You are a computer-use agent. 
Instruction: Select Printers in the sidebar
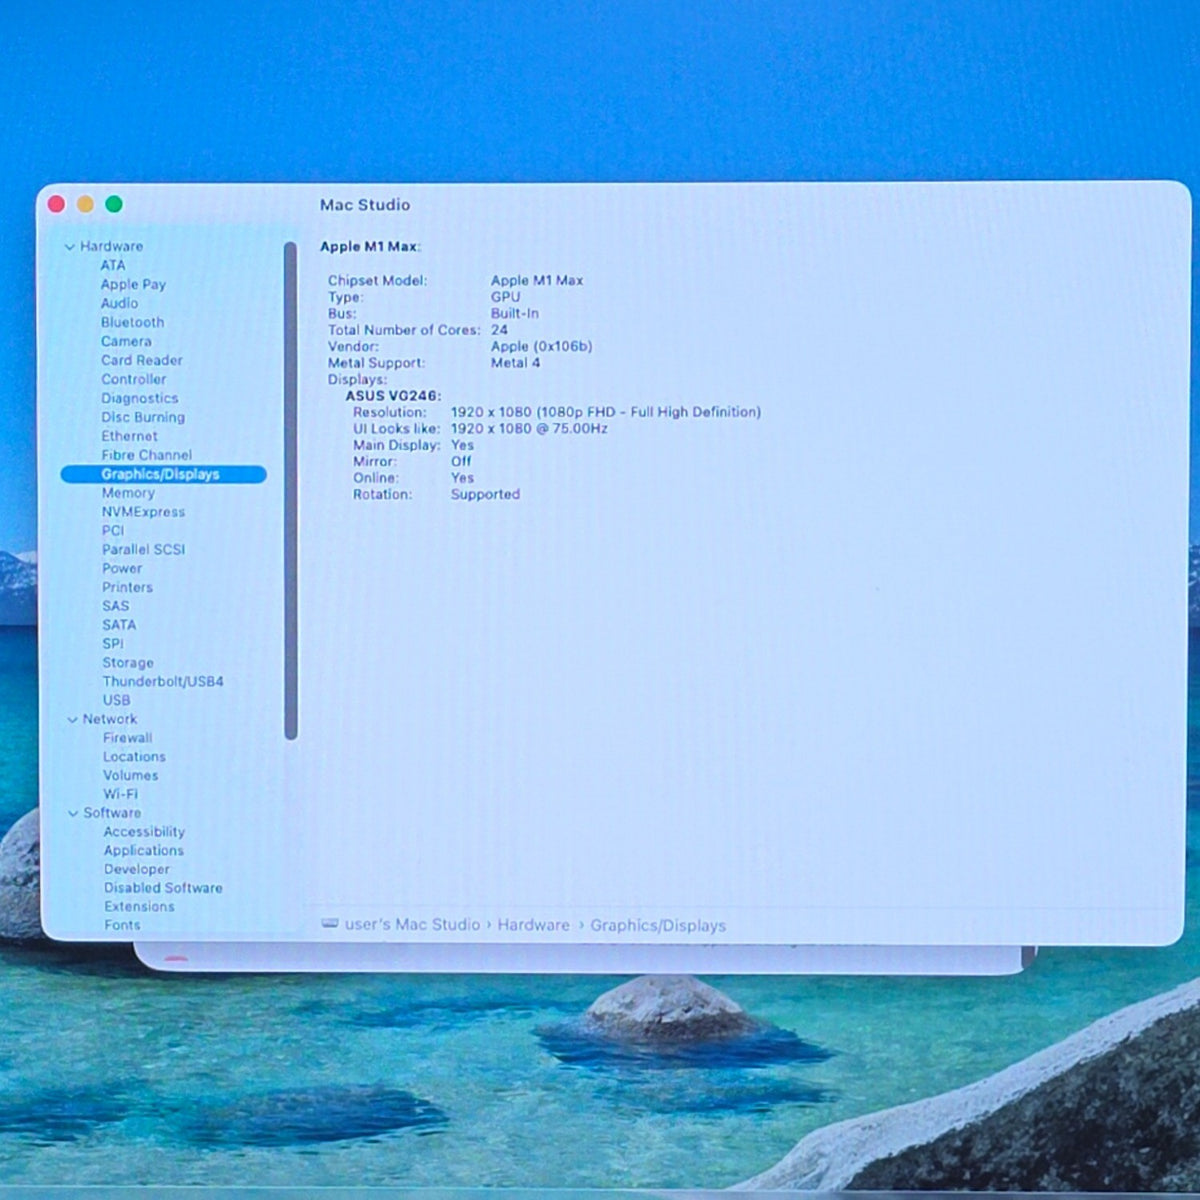click(x=127, y=587)
